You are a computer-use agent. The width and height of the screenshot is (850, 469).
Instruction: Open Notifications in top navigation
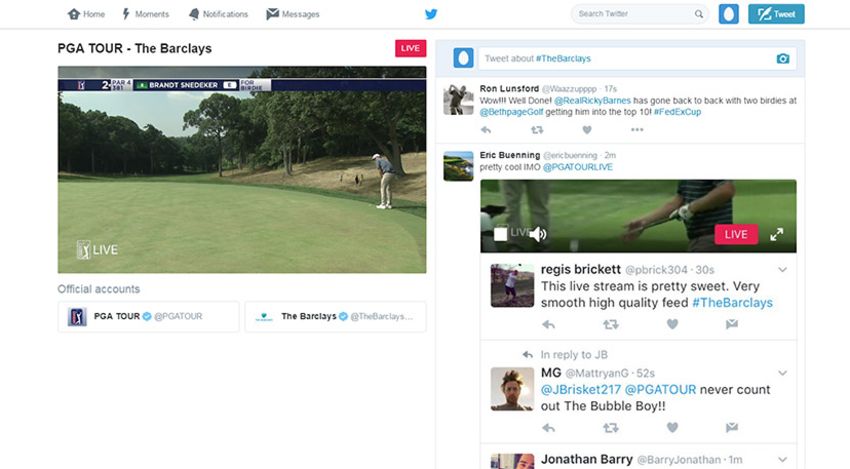coord(218,14)
